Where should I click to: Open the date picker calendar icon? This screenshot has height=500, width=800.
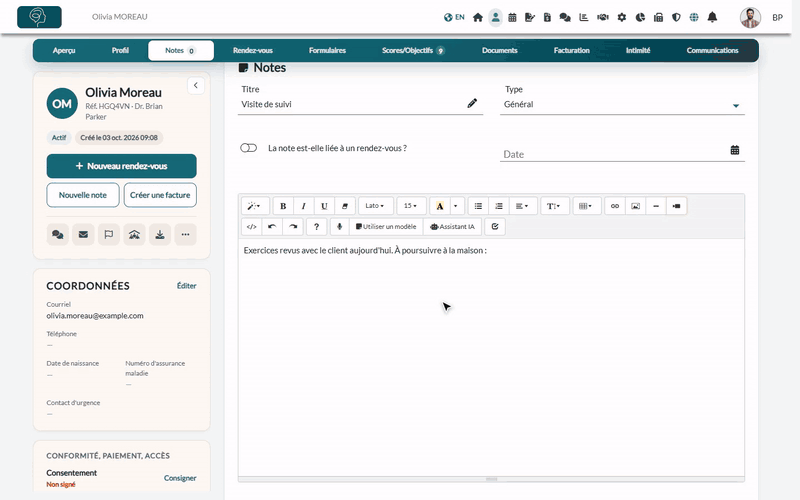(735, 150)
